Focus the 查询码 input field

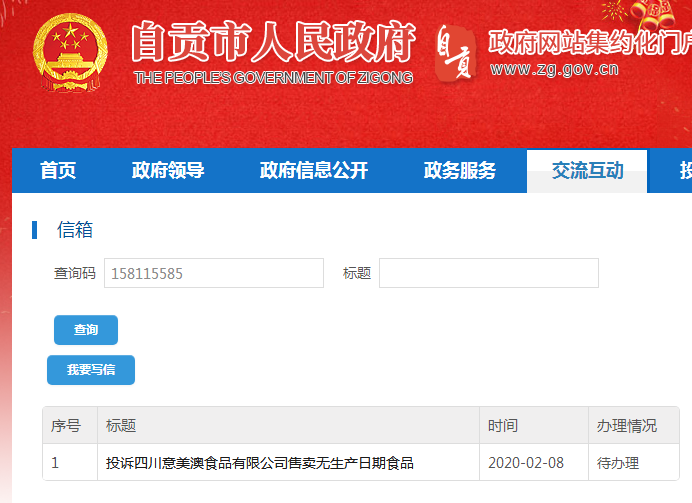point(214,273)
